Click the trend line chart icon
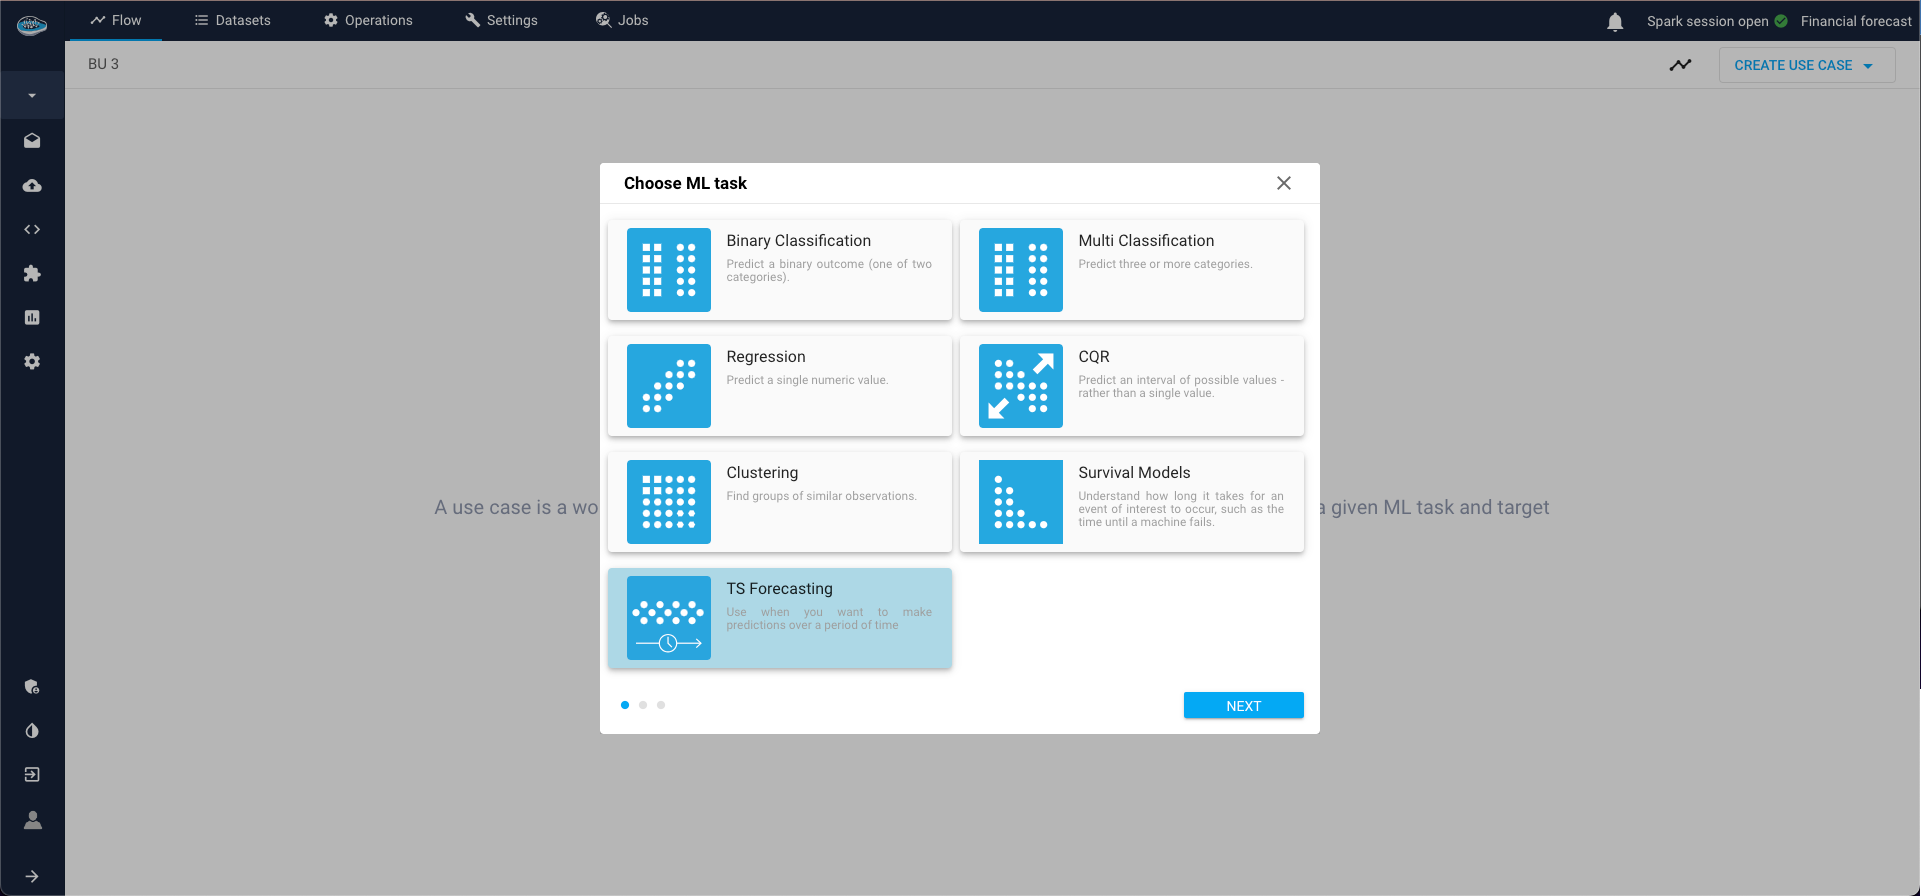Viewport: 1921px width, 896px height. click(x=1680, y=66)
